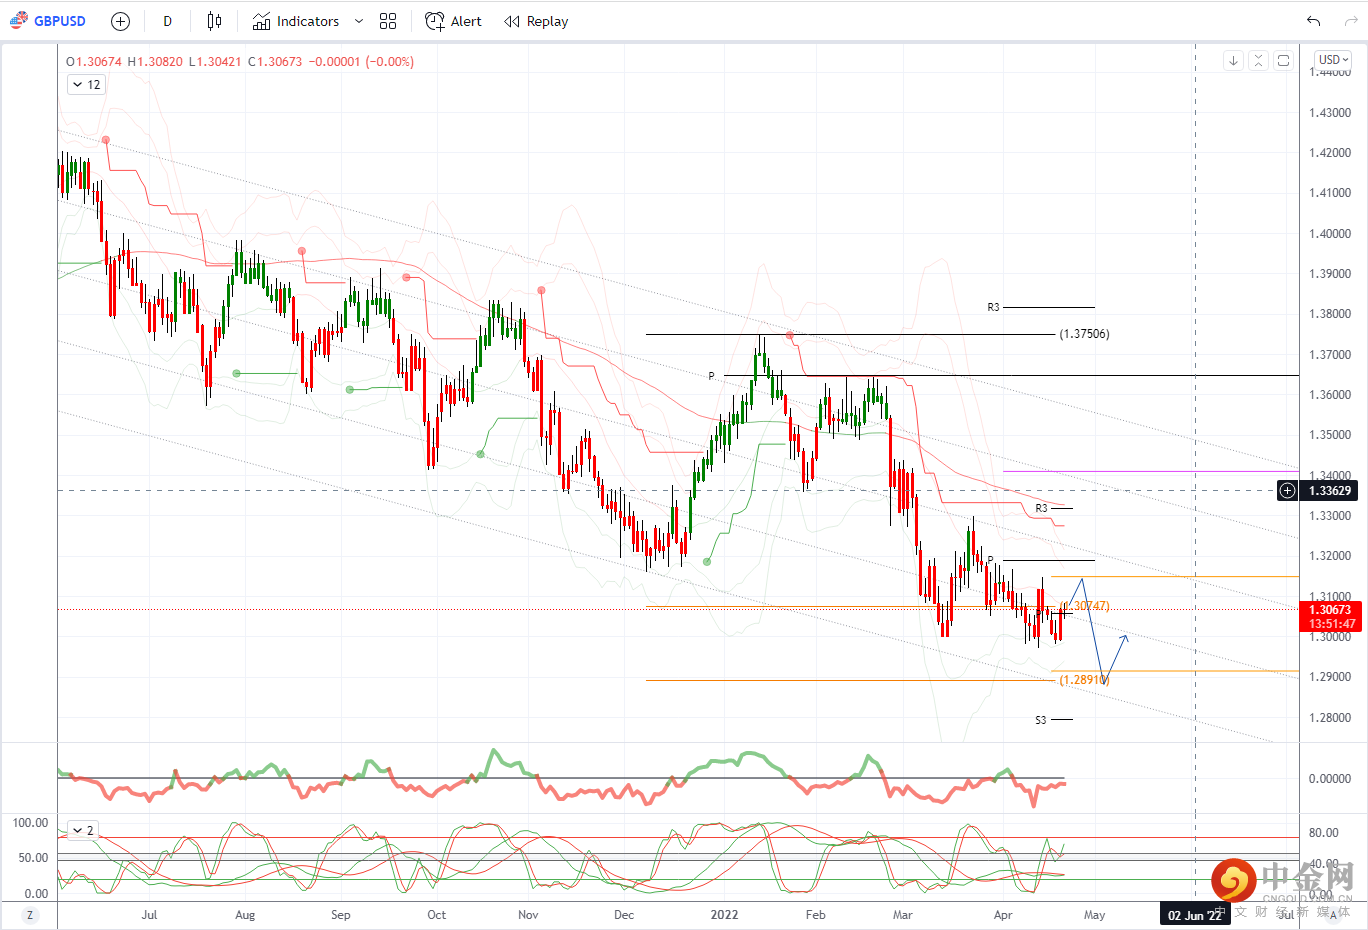Open the candlestick chart style menu
Viewport: 1368px width, 930px height.
214,21
